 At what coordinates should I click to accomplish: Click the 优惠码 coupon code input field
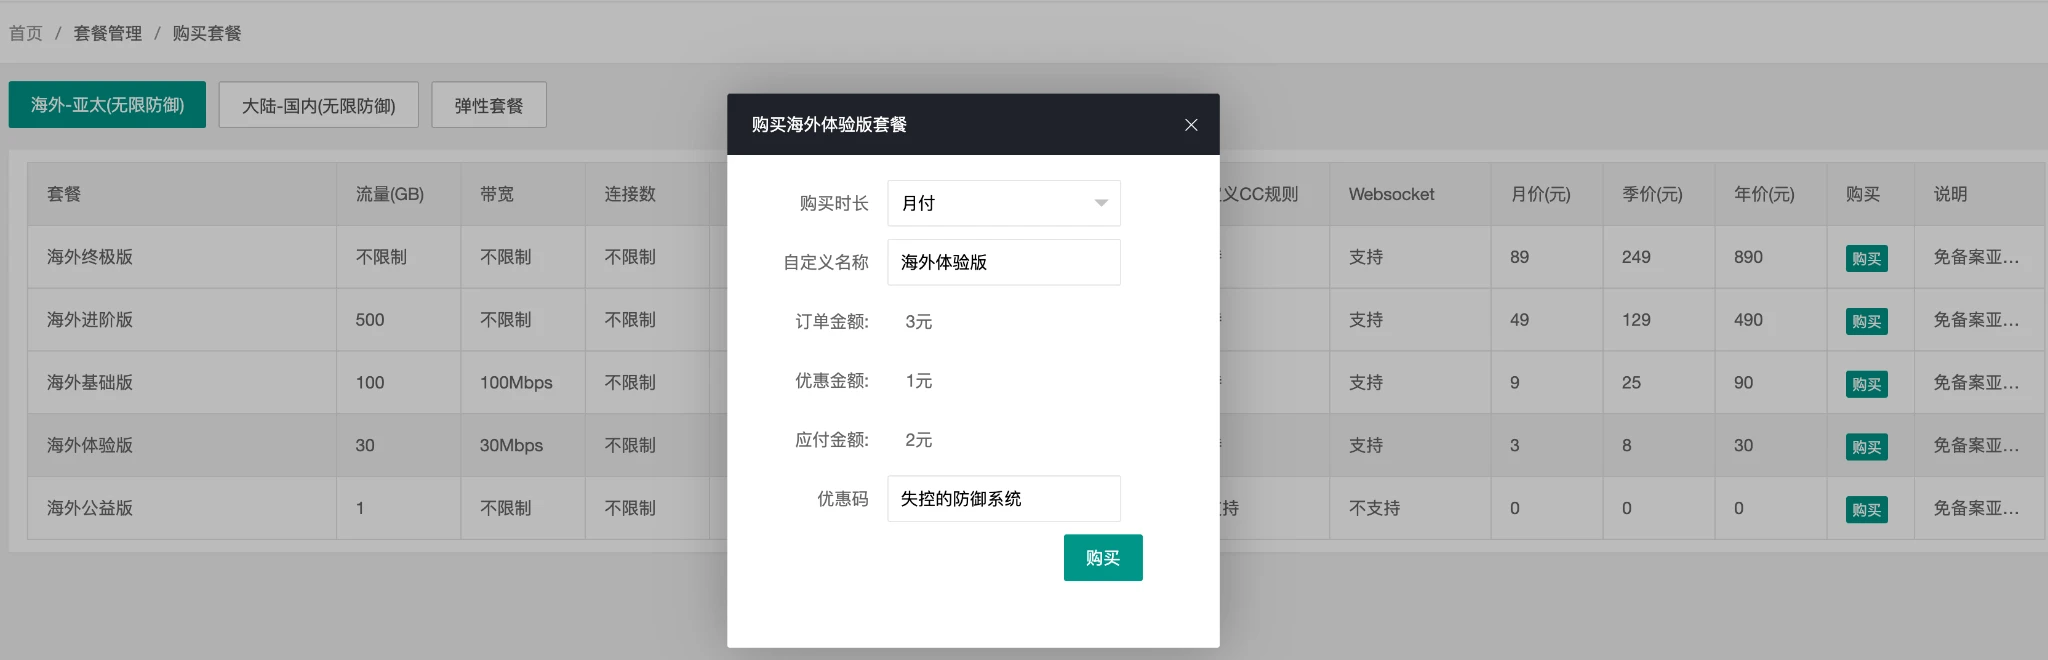[1002, 498]
